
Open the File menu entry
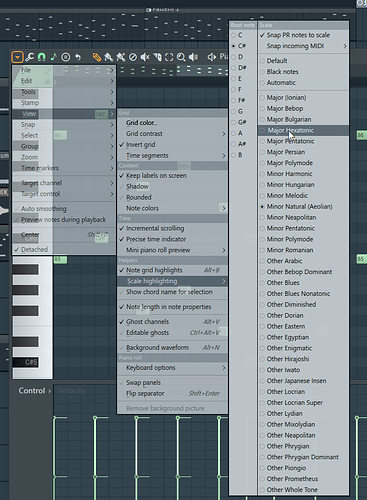point(64,70)
